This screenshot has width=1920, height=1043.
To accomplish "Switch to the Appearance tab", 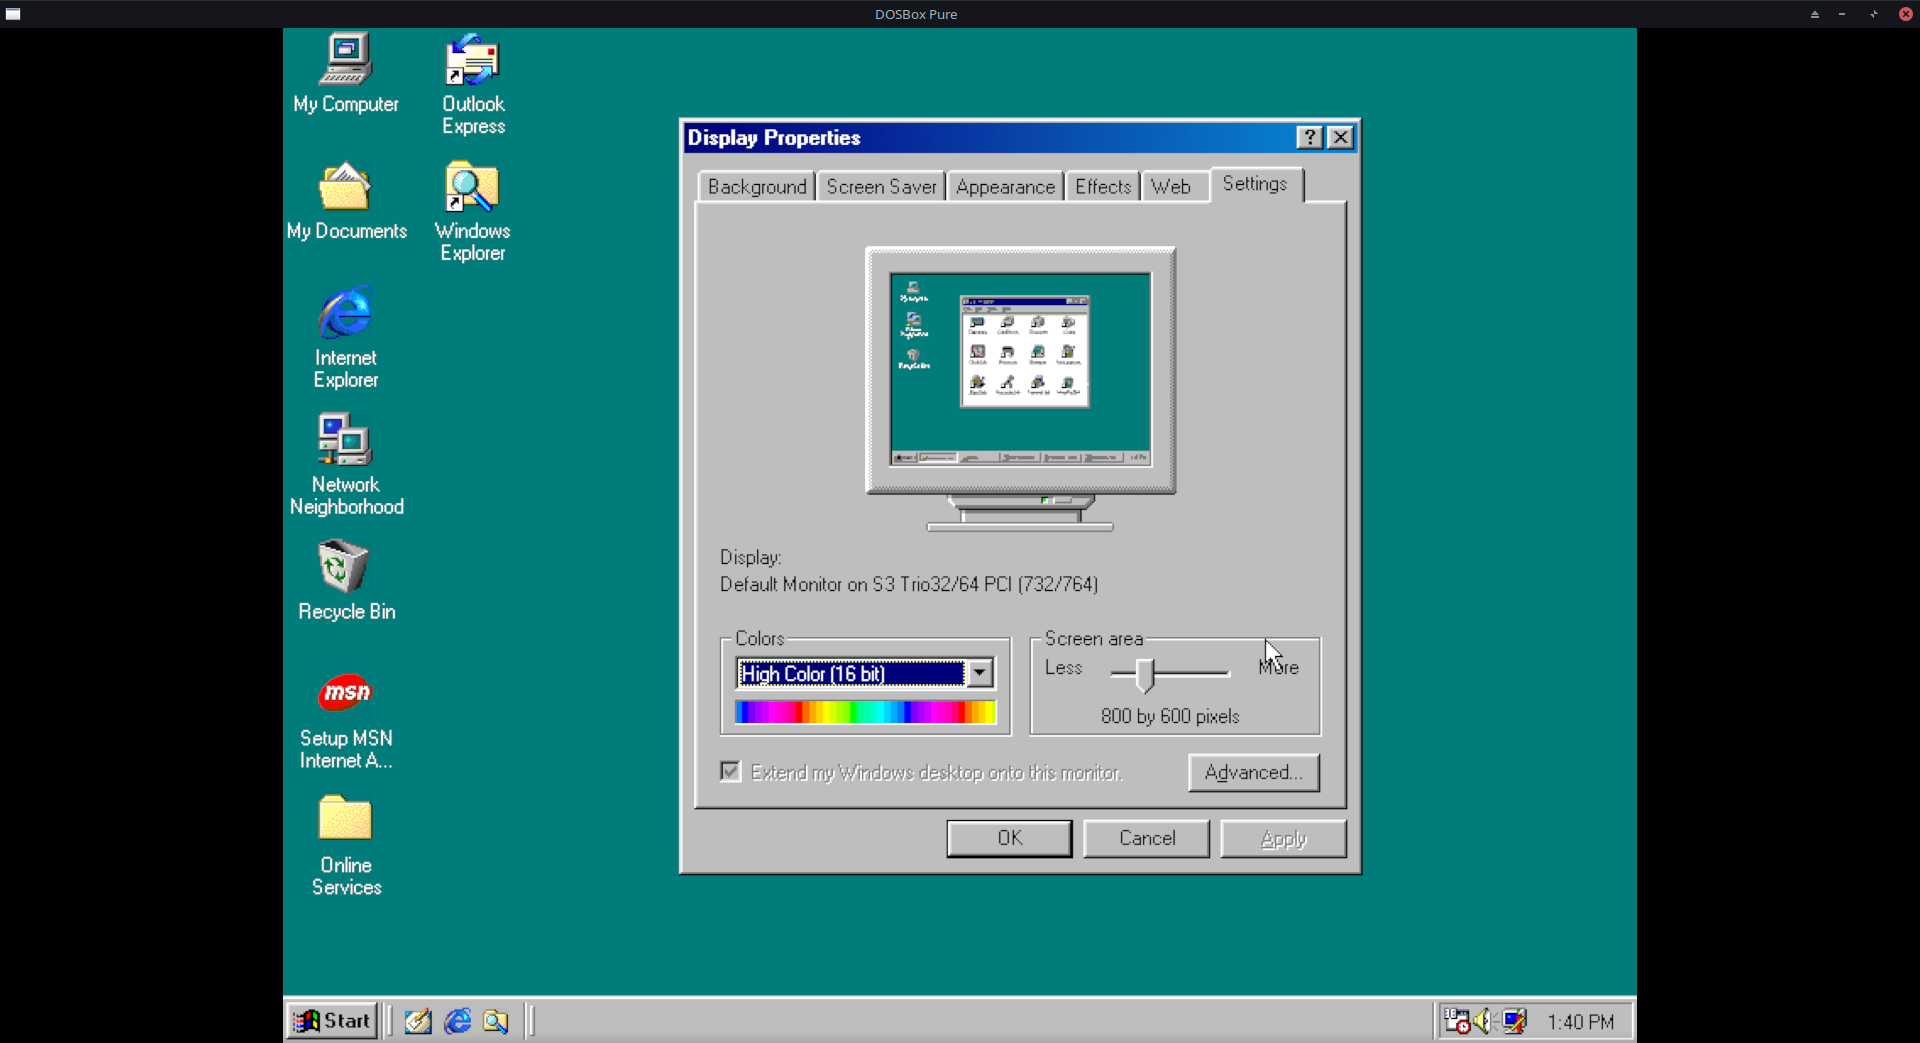I will coord(1004,187).
